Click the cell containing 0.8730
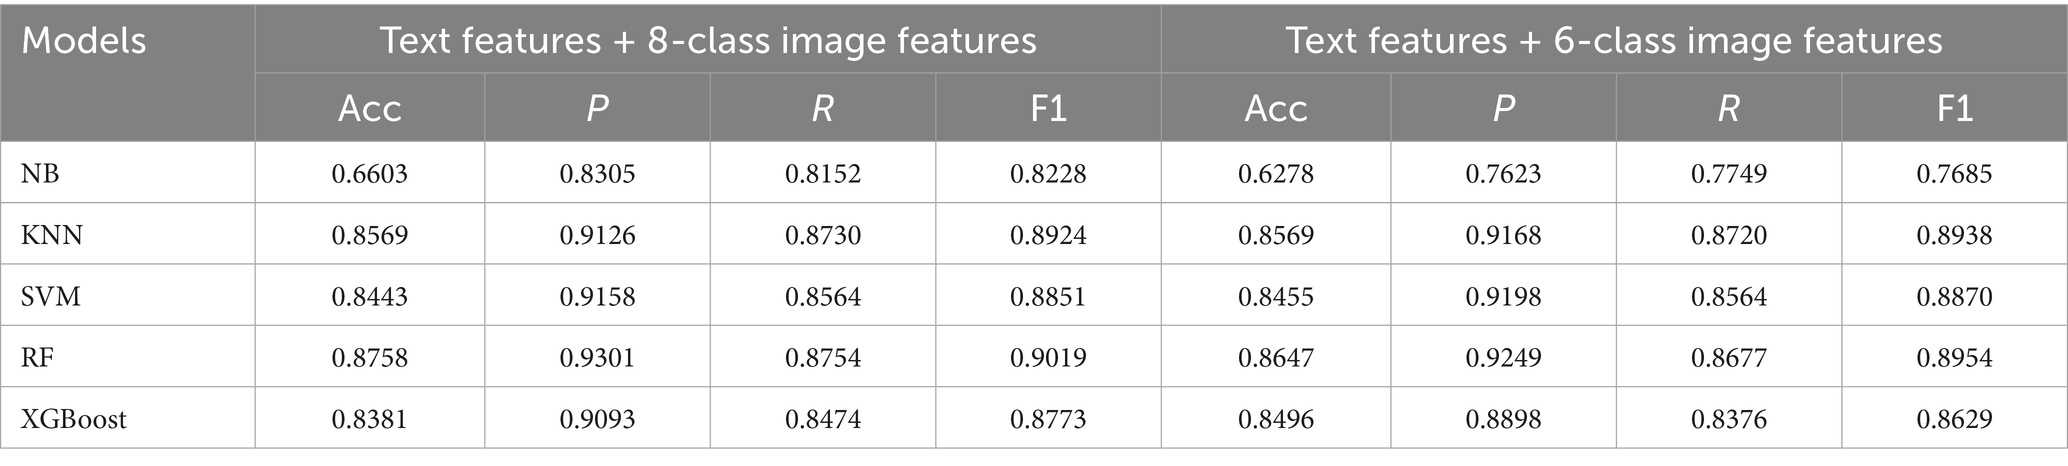 (823, 235)
